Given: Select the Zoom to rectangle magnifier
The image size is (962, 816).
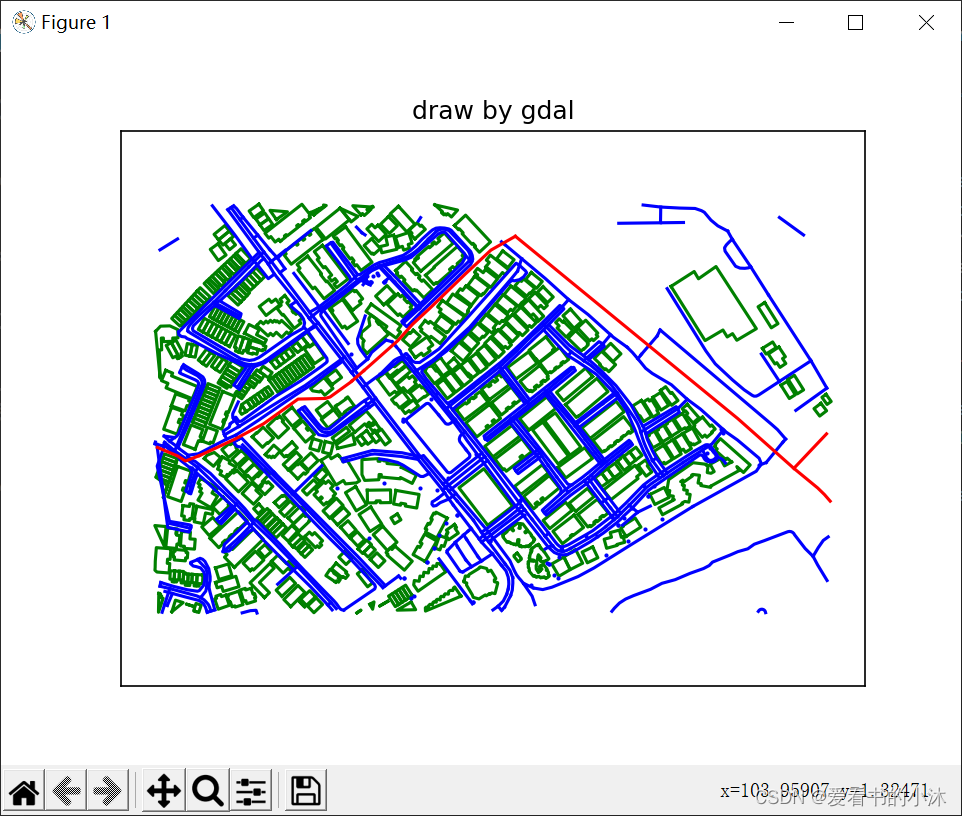Looking at the screenshot, I should (x=208, y=792).
